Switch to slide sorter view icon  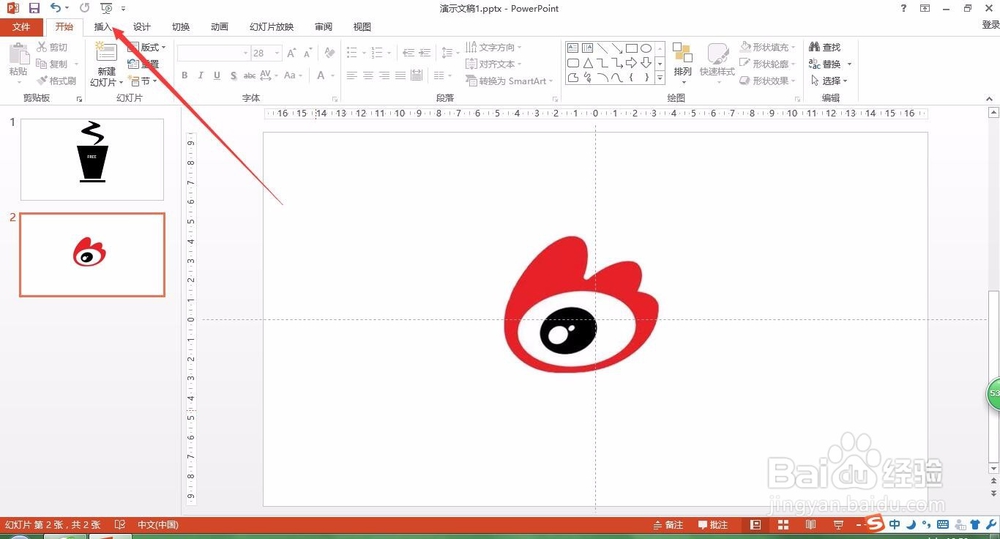(x=783, y=525)
